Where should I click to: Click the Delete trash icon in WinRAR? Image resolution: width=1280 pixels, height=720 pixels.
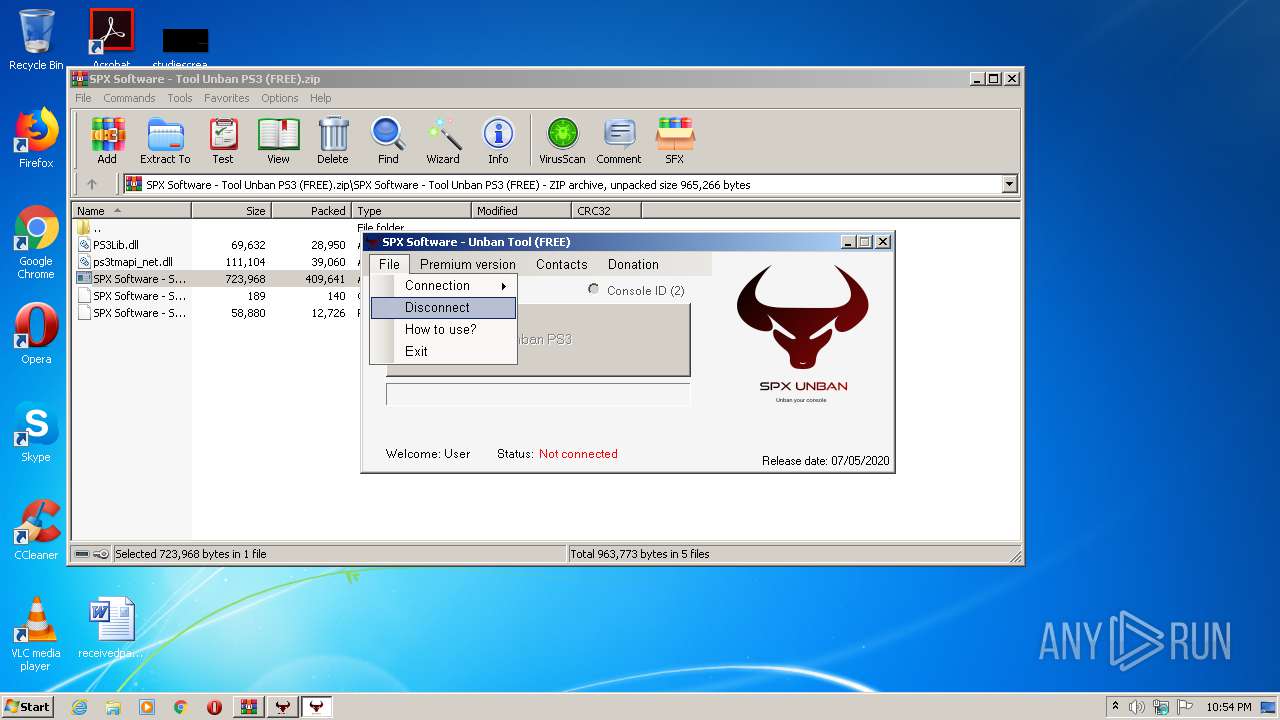pos(333,140)
